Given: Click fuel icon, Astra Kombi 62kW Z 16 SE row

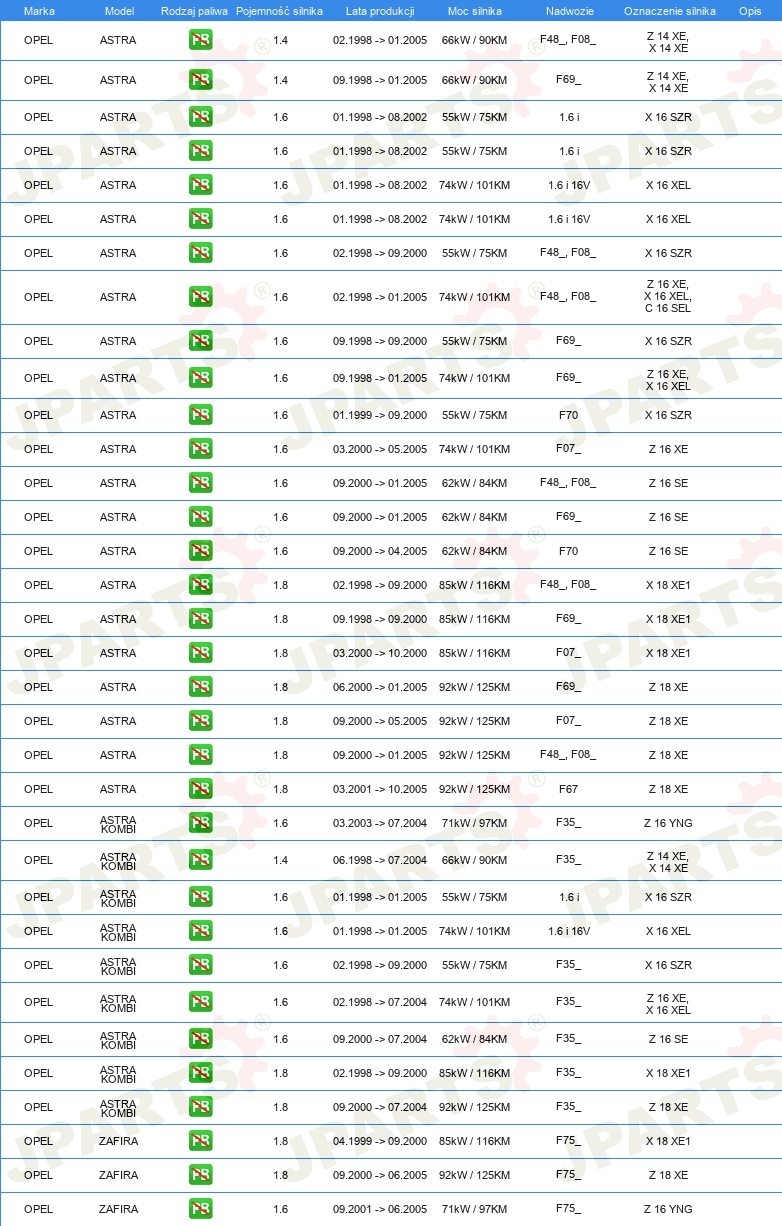Looking at the screenshot, I should coord(200,1039).
